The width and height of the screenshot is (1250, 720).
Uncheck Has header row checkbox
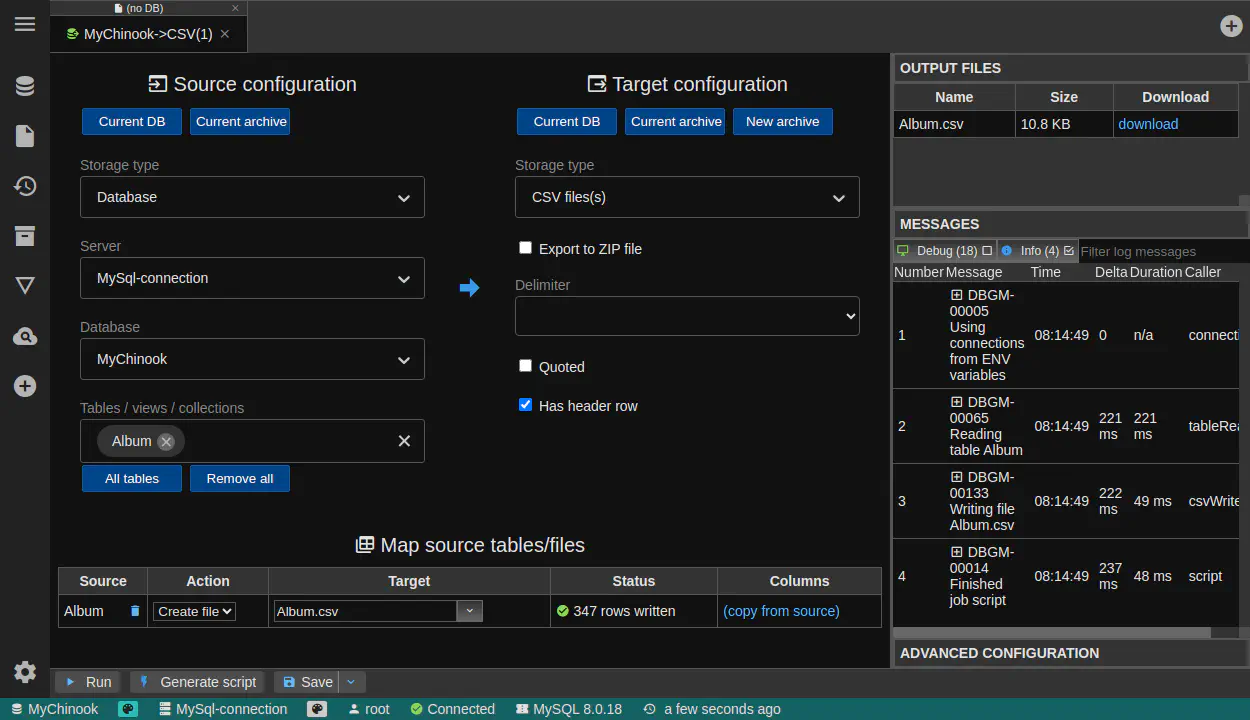pos(525,405)
